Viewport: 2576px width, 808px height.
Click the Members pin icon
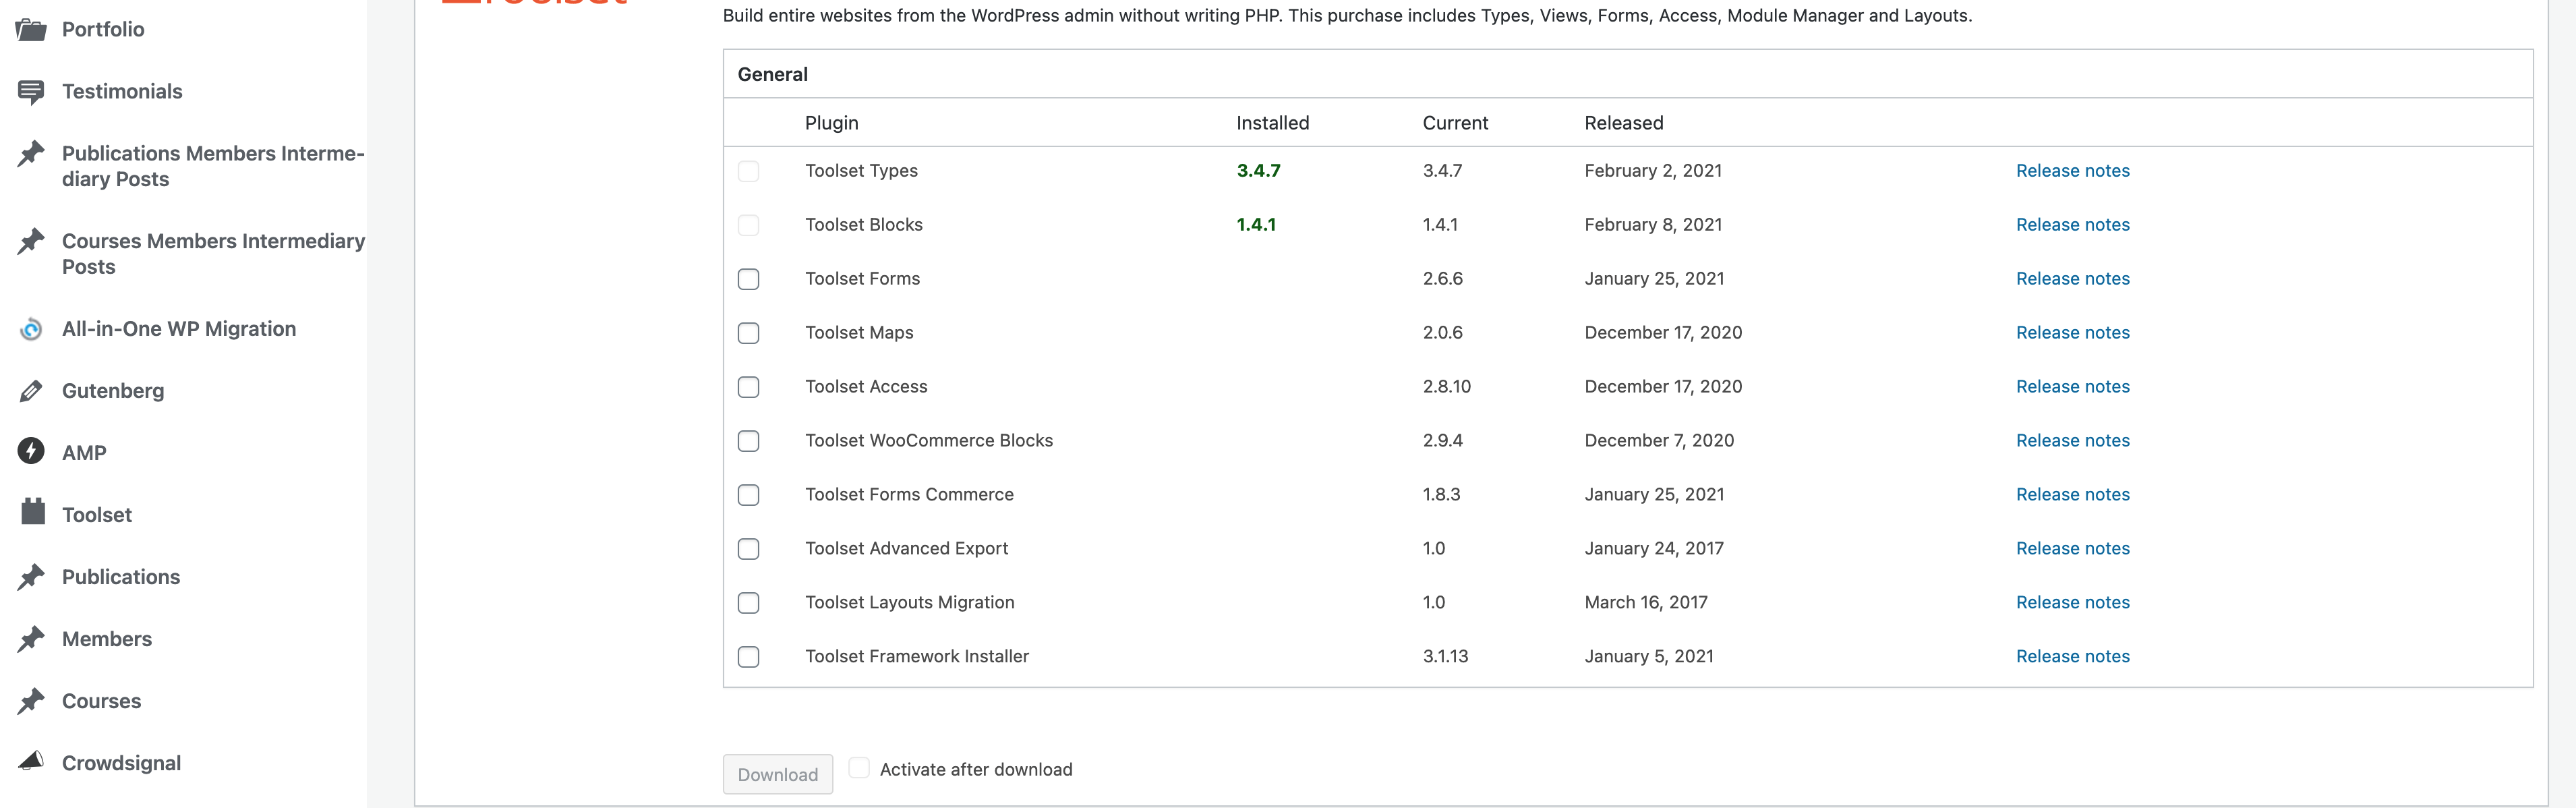(x=31, y=639)
